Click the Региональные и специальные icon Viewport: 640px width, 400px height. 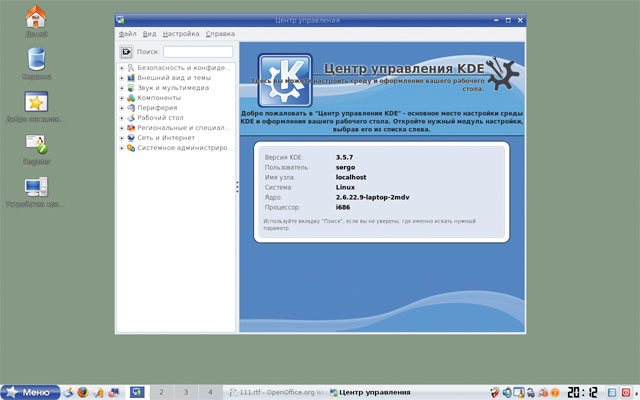(x=131, y=128)
